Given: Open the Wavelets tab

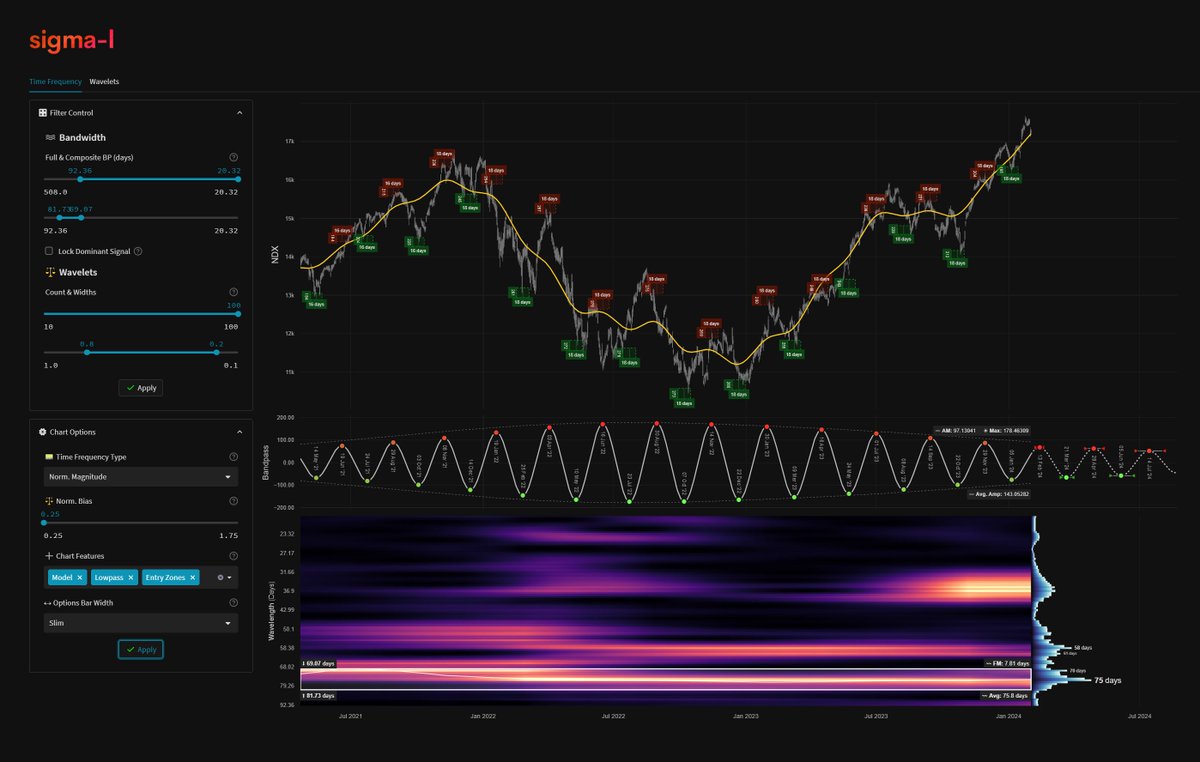Looking at the screenshot, I should point(104,81).
